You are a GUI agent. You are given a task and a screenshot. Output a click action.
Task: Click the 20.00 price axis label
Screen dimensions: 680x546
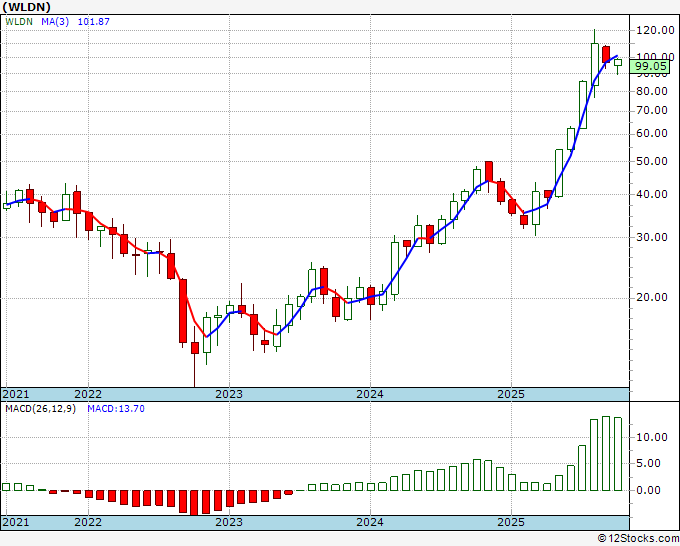pos(652,298)
